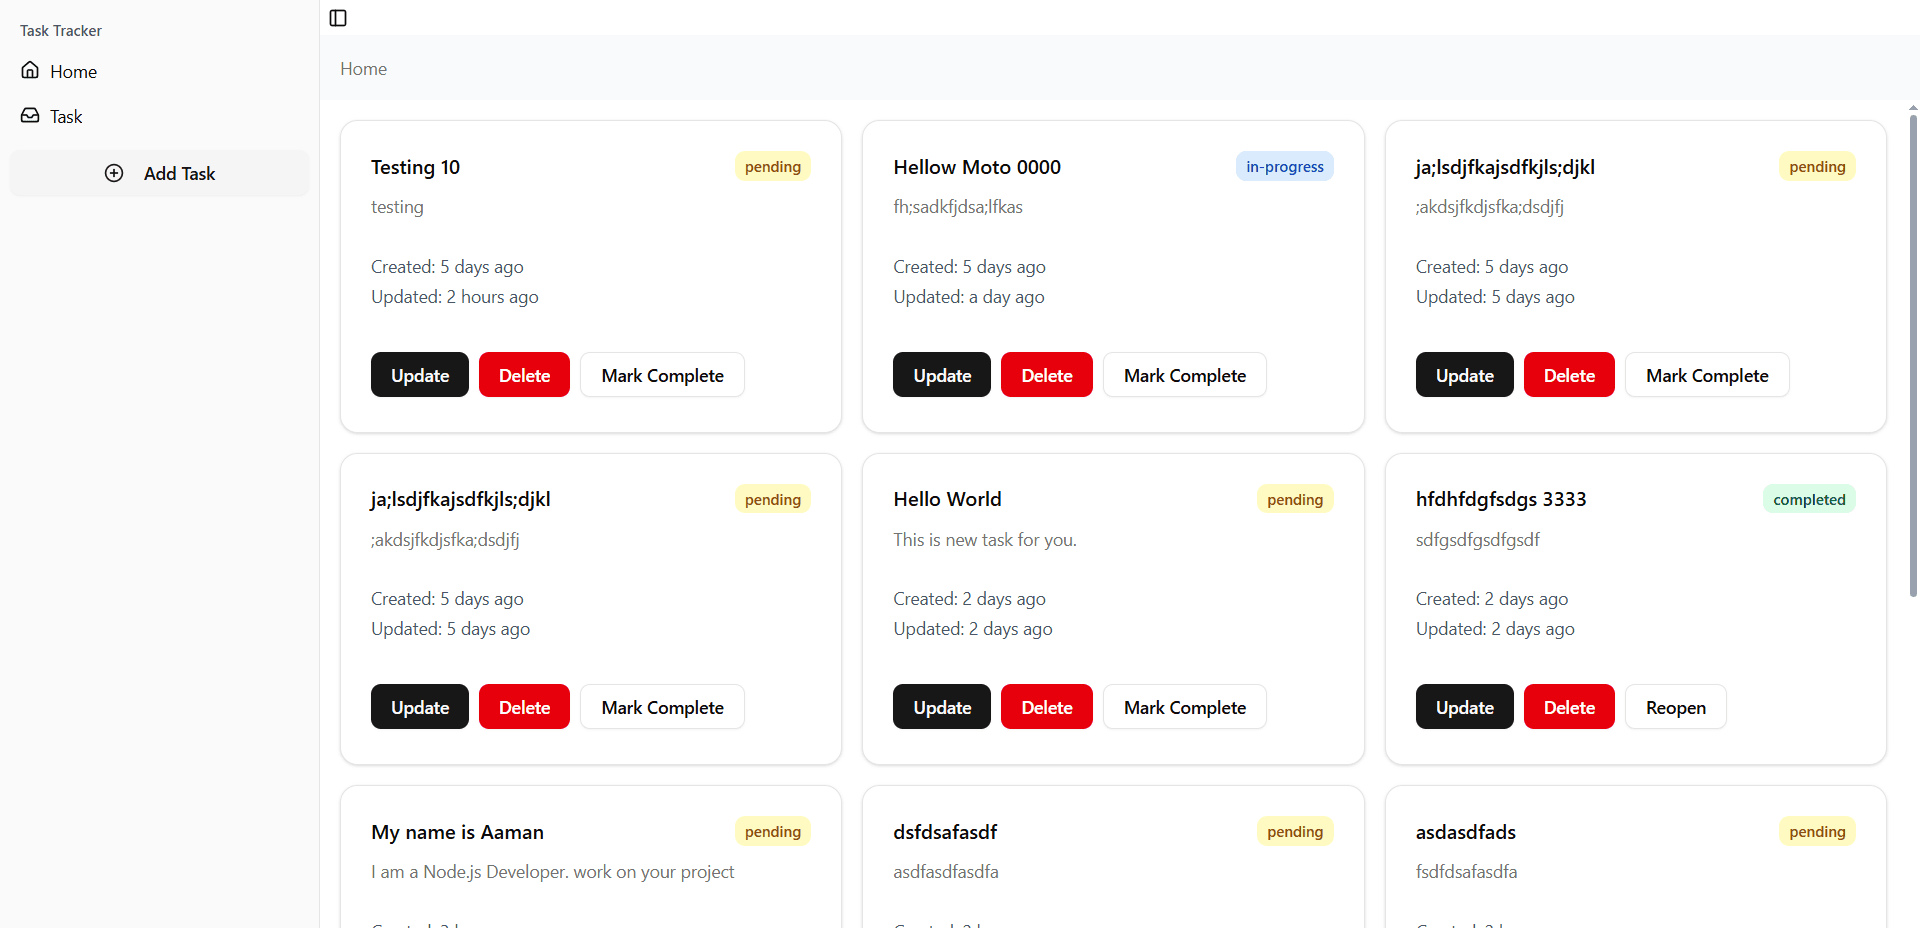Delete the hfdhfdgfsdgs 3333 task
This screenshot has width=1920, height=928.
tap(1569, 707)
